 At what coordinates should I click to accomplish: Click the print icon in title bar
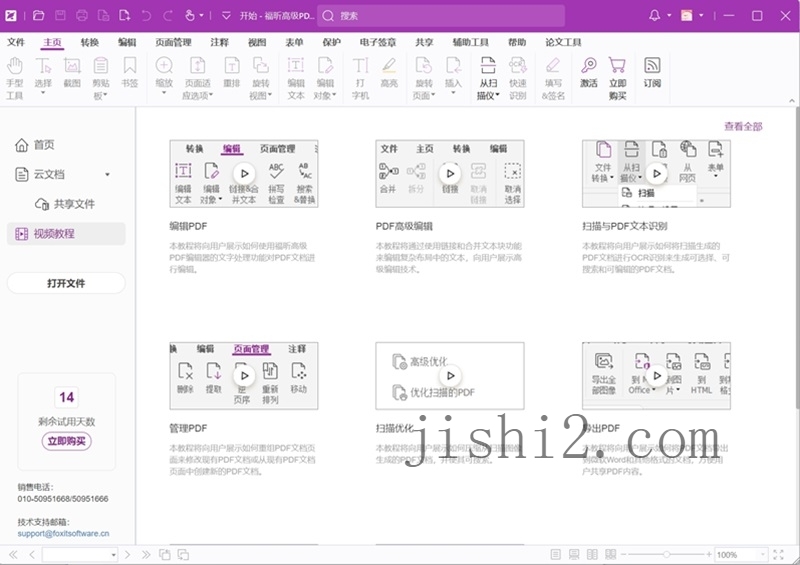click(x=82, y=16)
